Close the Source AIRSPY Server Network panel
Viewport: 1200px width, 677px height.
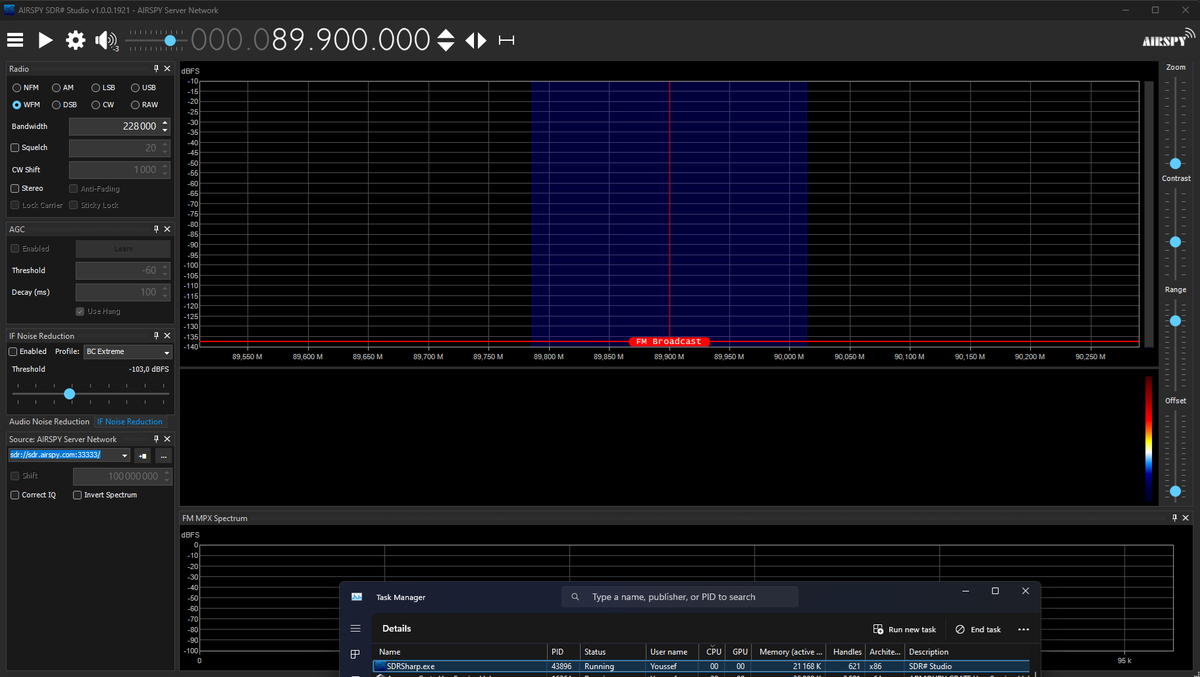pos(167,439)
